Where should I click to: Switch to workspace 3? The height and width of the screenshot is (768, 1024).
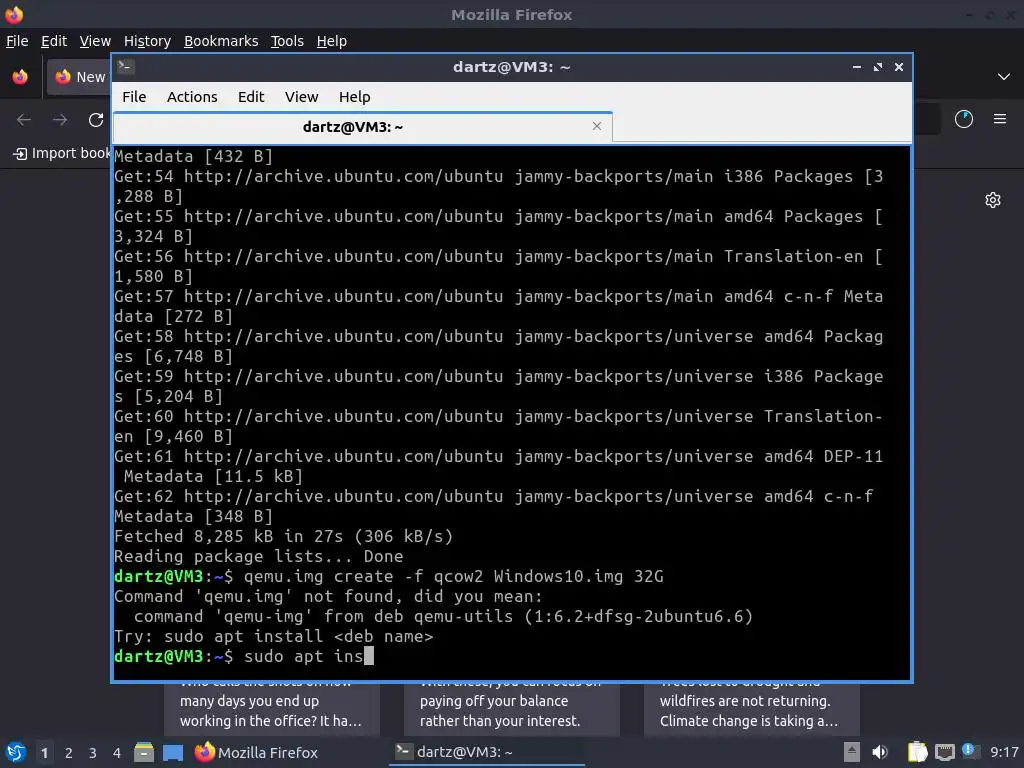(x=93, y=753)
